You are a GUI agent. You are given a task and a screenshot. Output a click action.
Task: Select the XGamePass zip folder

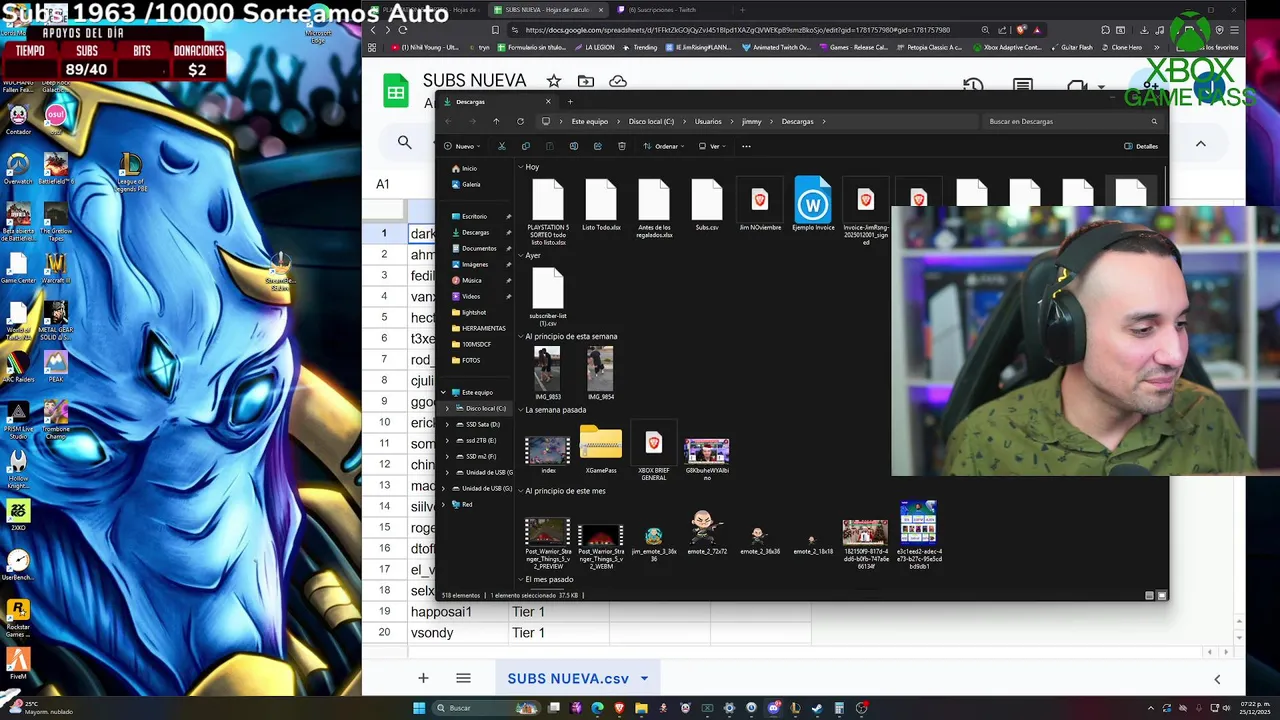tap(601, 449)
